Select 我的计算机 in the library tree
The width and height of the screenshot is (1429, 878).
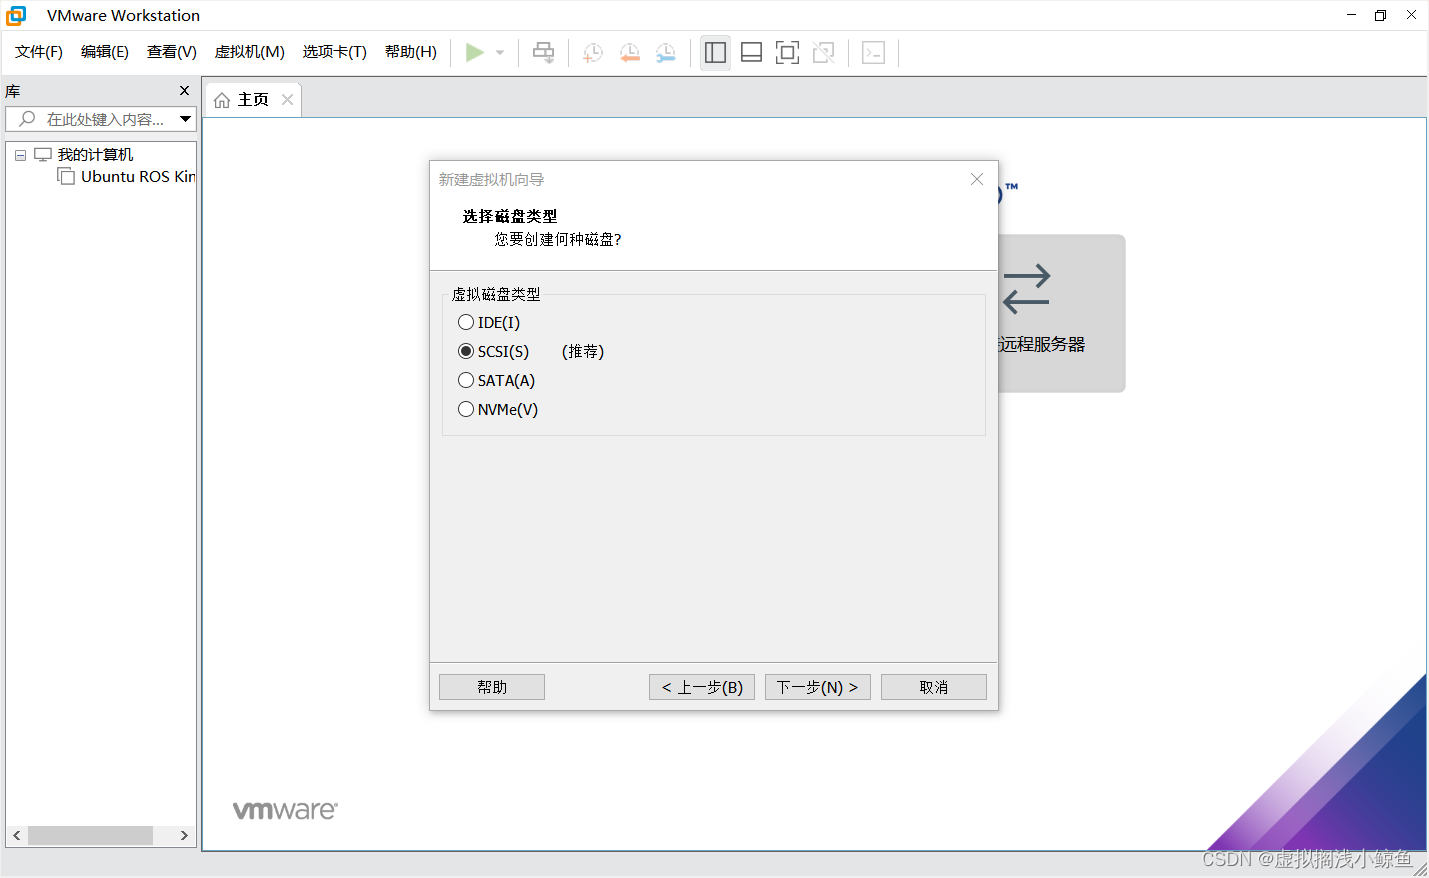[95, 155]
